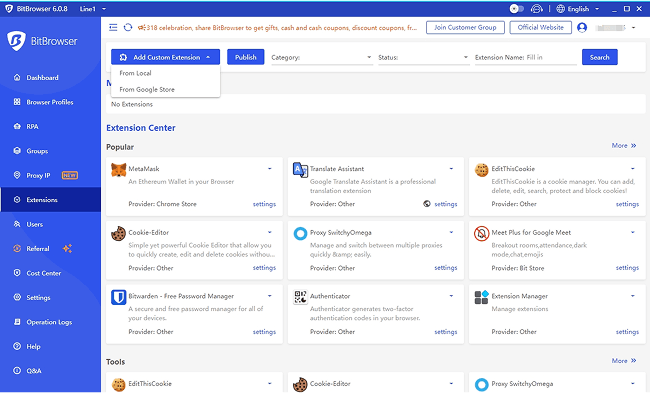Click the MetaMask fox icon
This screenshot has height=393, width=650.
point(119,170)
